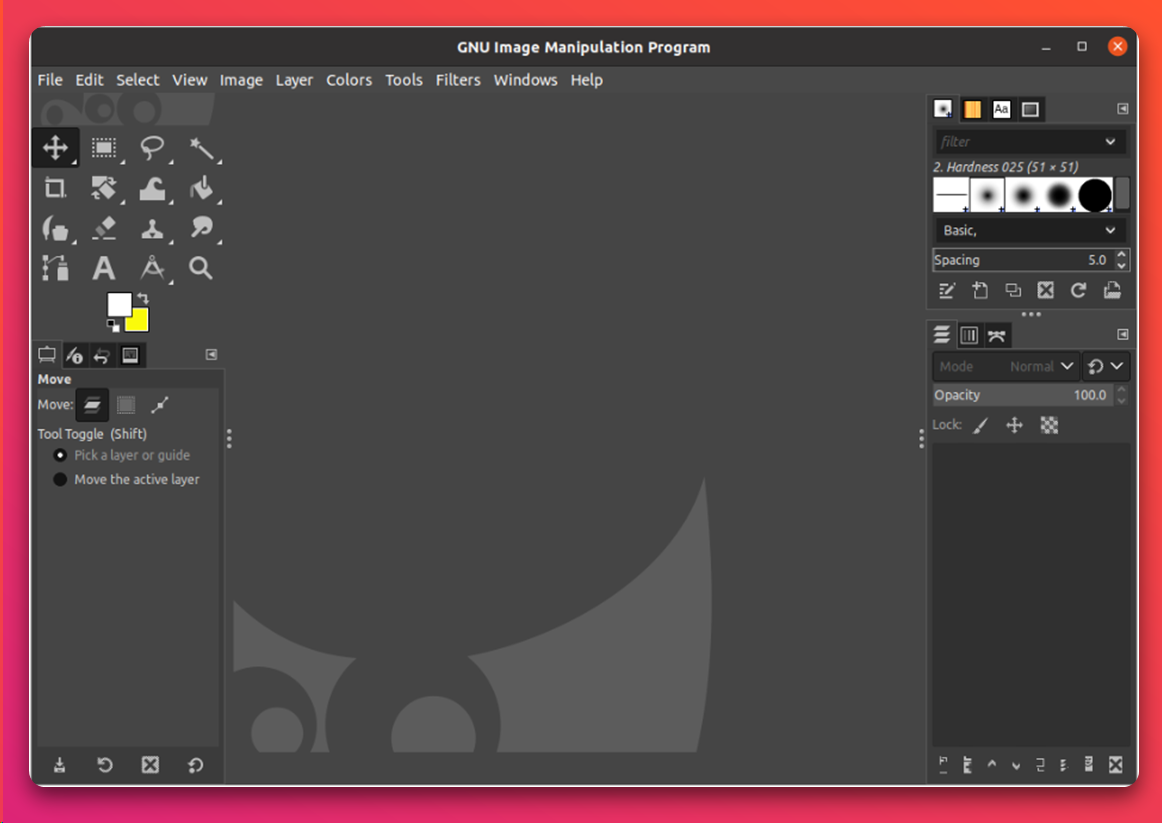
Task: Select the Eraser tool
Action: pyautogui.click(x=104, y=228)
